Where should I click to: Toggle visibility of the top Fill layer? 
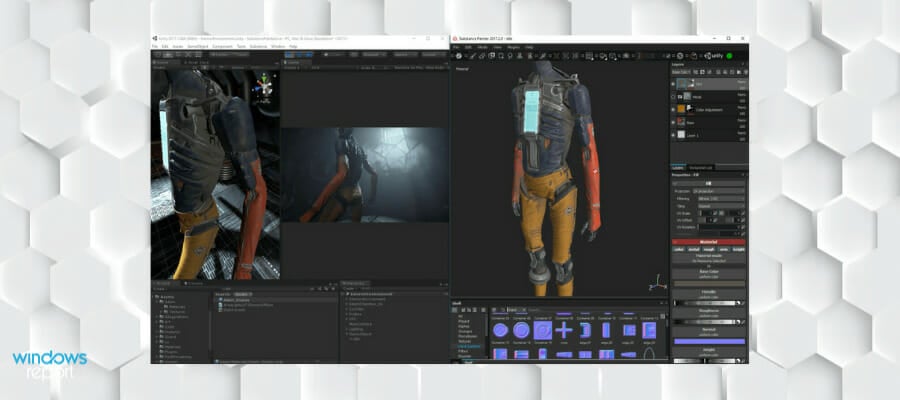pos(673,84)
